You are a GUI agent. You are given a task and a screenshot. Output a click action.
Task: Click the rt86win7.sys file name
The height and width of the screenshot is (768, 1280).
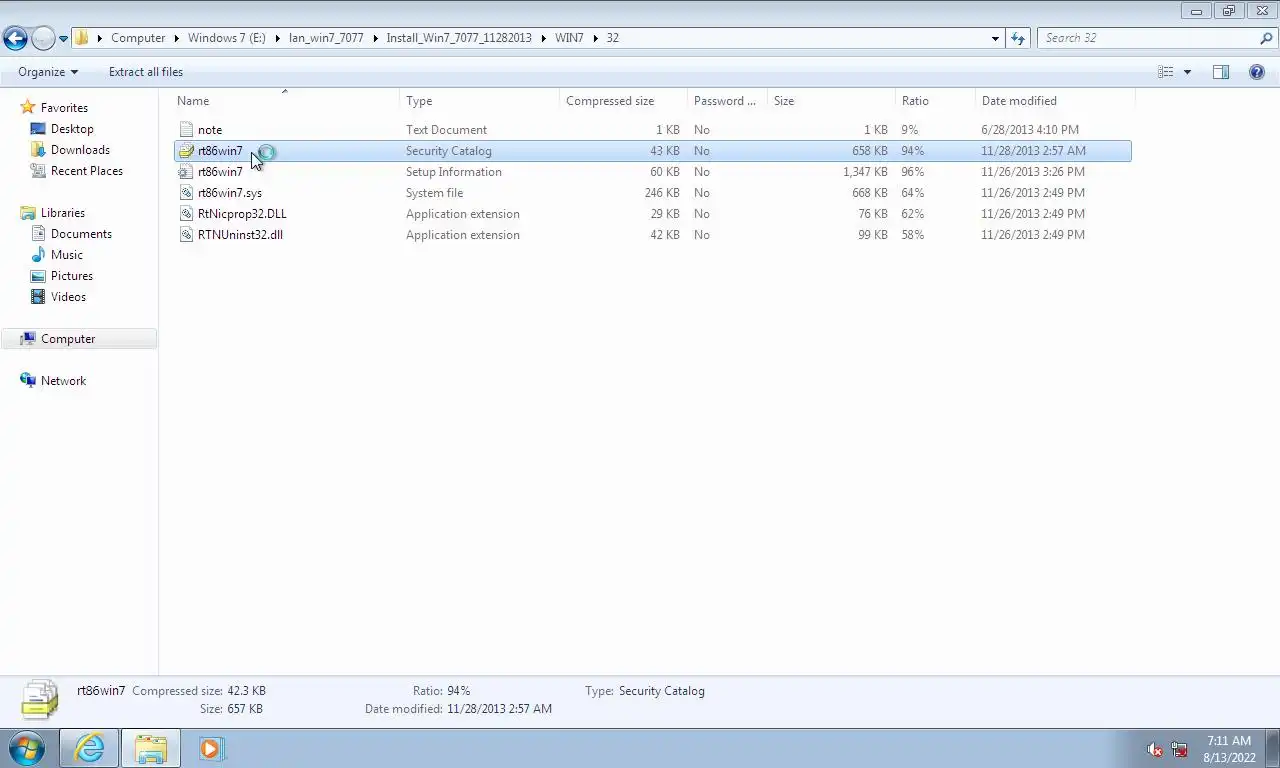coord(230,193)
